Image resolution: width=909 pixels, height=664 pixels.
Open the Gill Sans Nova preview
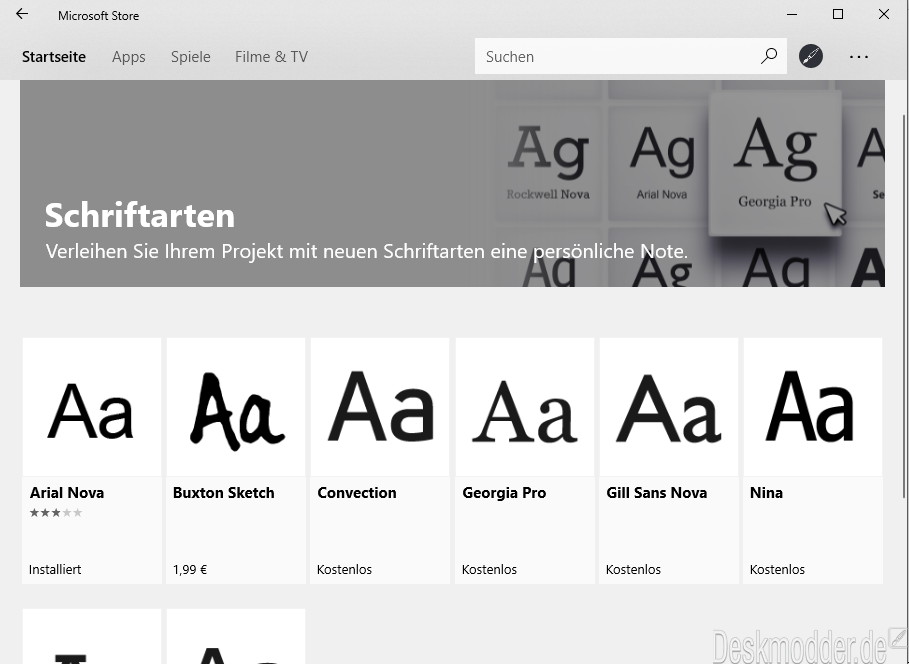coord(668,407)
